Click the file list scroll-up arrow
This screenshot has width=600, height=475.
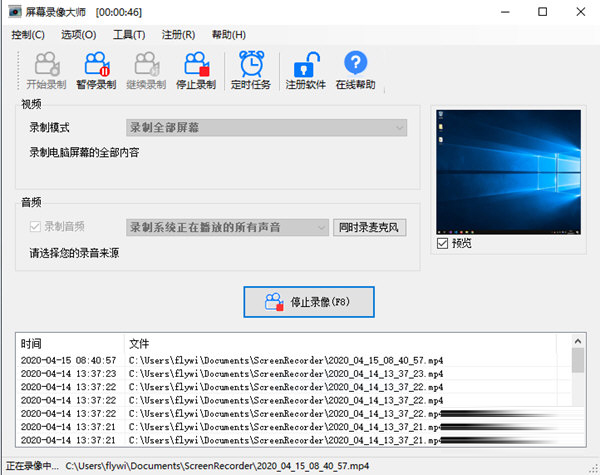pyautogui.click(x=578, y=341)
